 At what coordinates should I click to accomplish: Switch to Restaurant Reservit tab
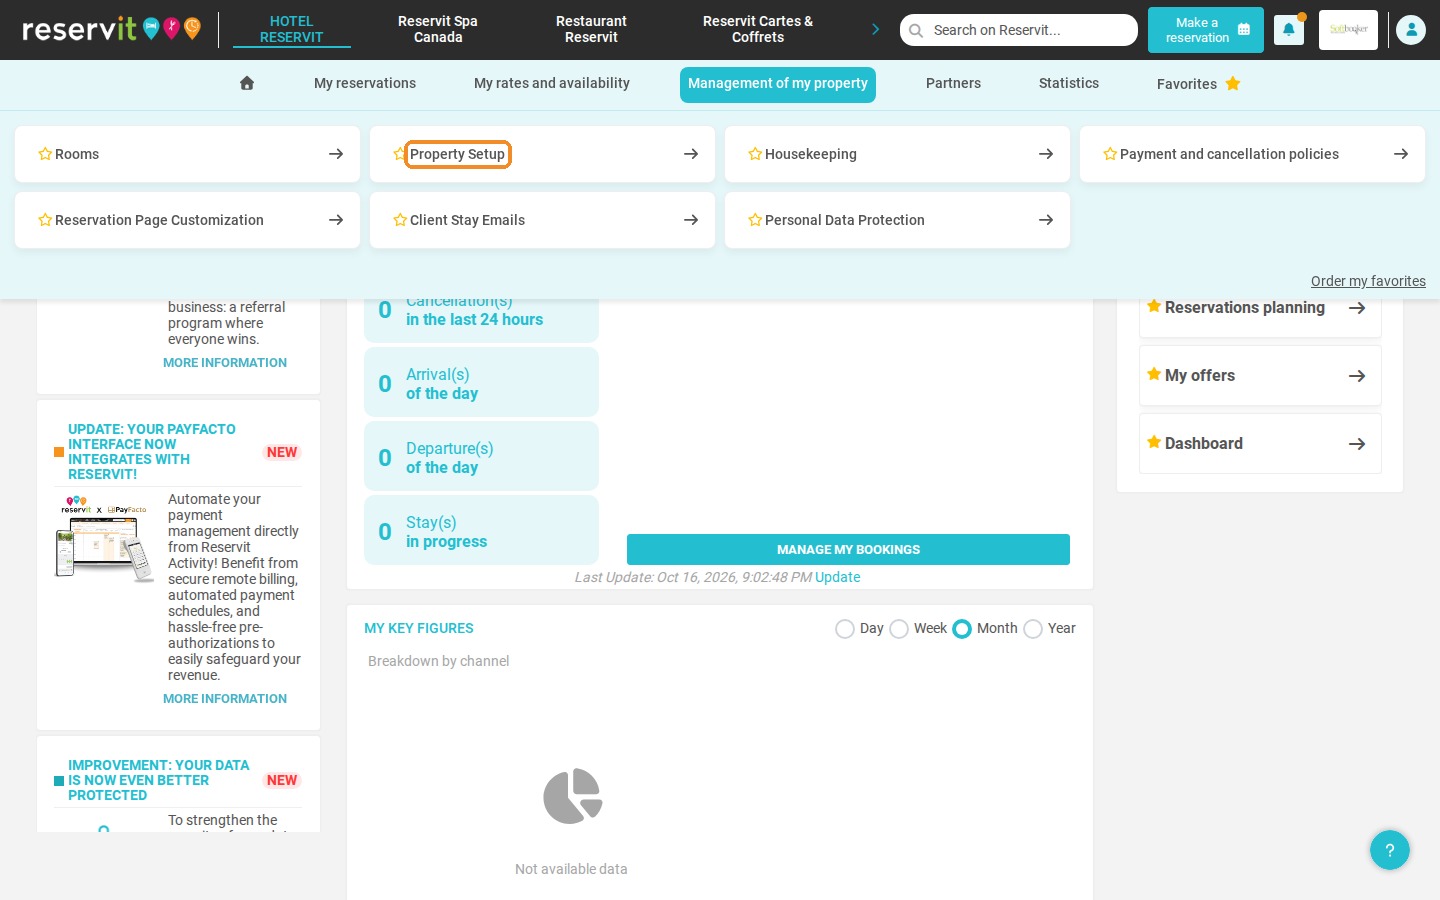591,29
